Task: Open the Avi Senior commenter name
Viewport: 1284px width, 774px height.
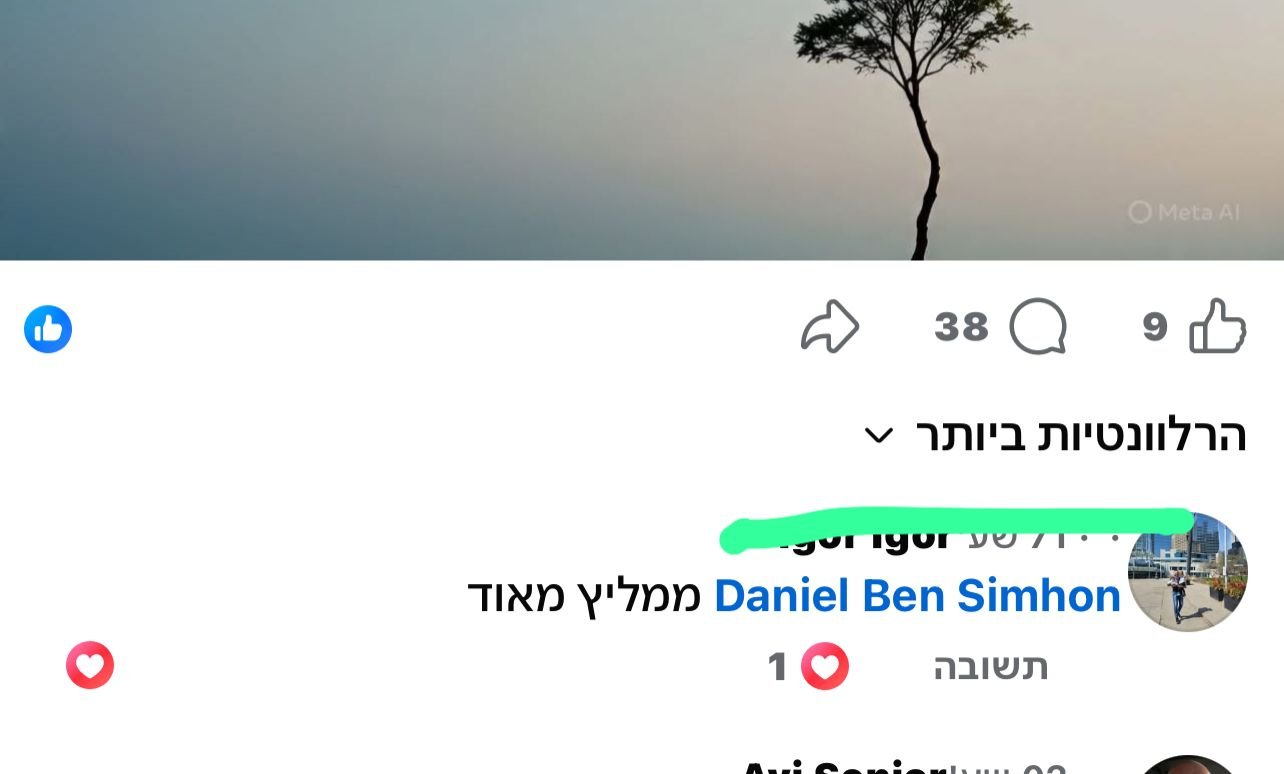Action: (x=844, y=768)
